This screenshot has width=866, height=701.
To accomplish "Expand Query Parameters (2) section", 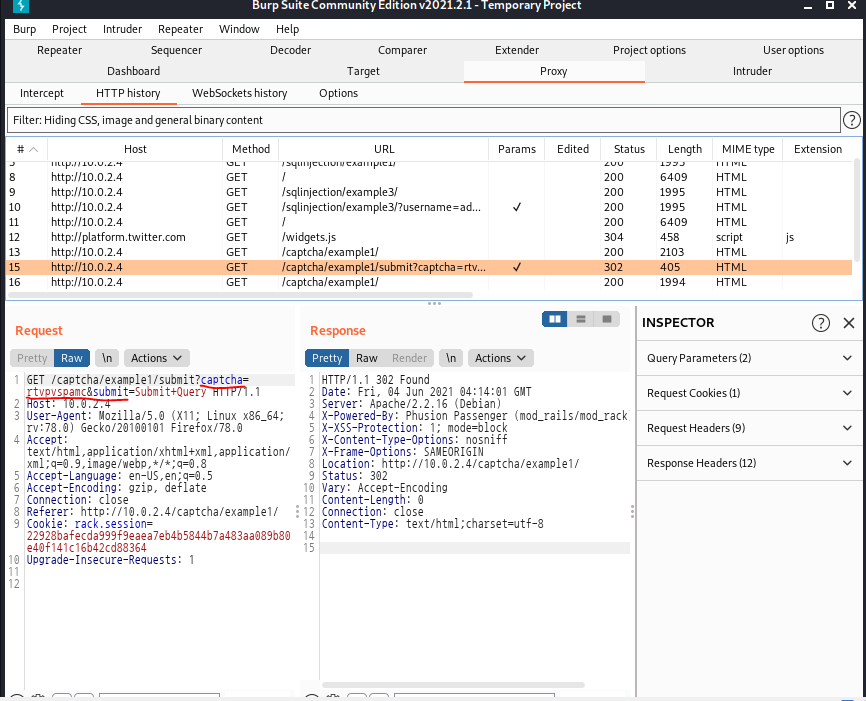I will click(x=749, y=358).
